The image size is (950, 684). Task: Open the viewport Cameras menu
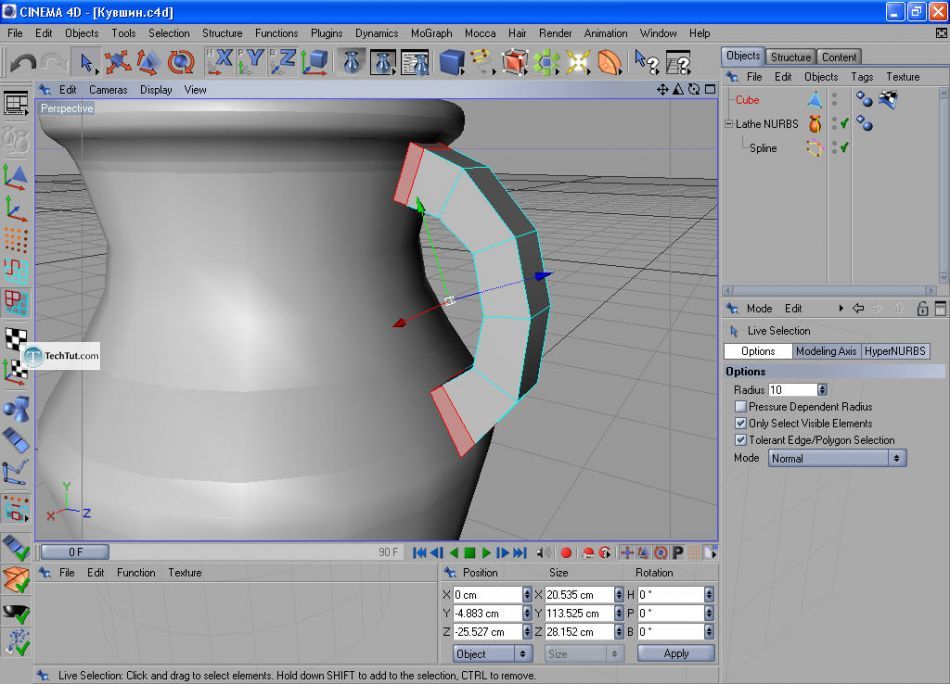click(x=108, y=90)
